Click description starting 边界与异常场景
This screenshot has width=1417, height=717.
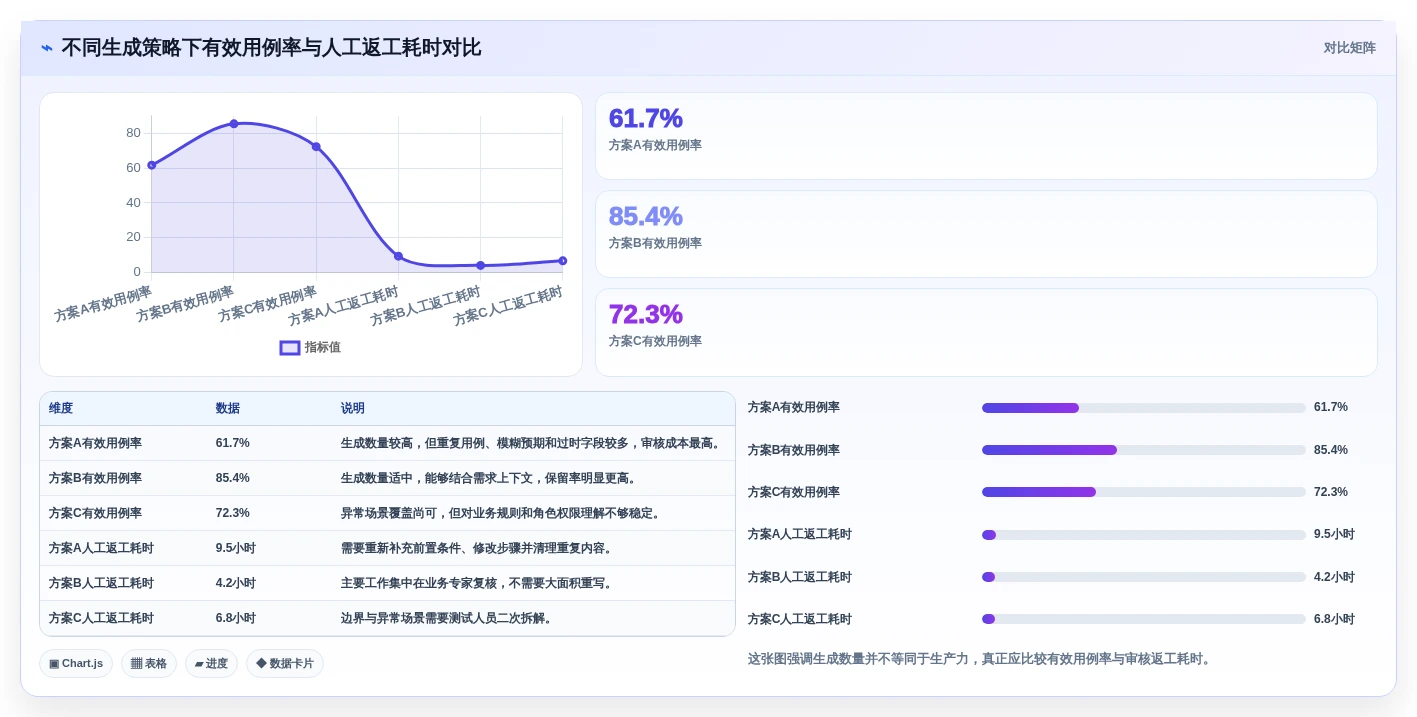tap(448, 618)
